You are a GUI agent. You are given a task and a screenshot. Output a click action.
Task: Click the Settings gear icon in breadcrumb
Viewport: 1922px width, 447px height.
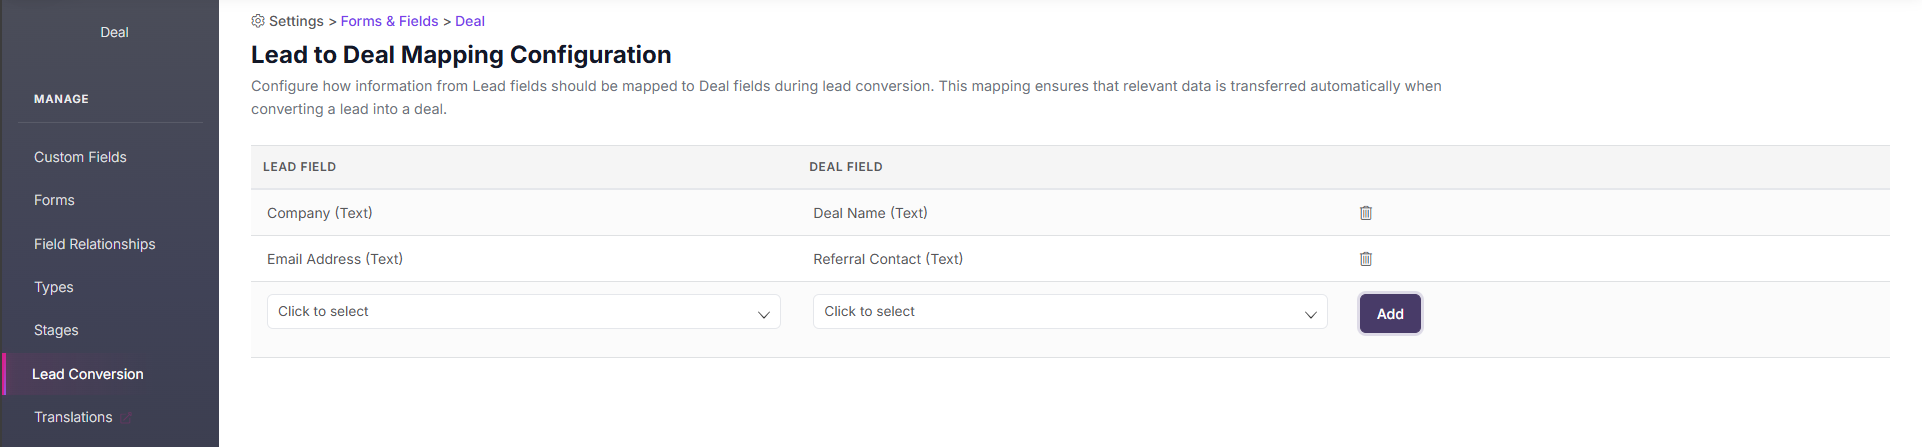(x=258, y=21)
